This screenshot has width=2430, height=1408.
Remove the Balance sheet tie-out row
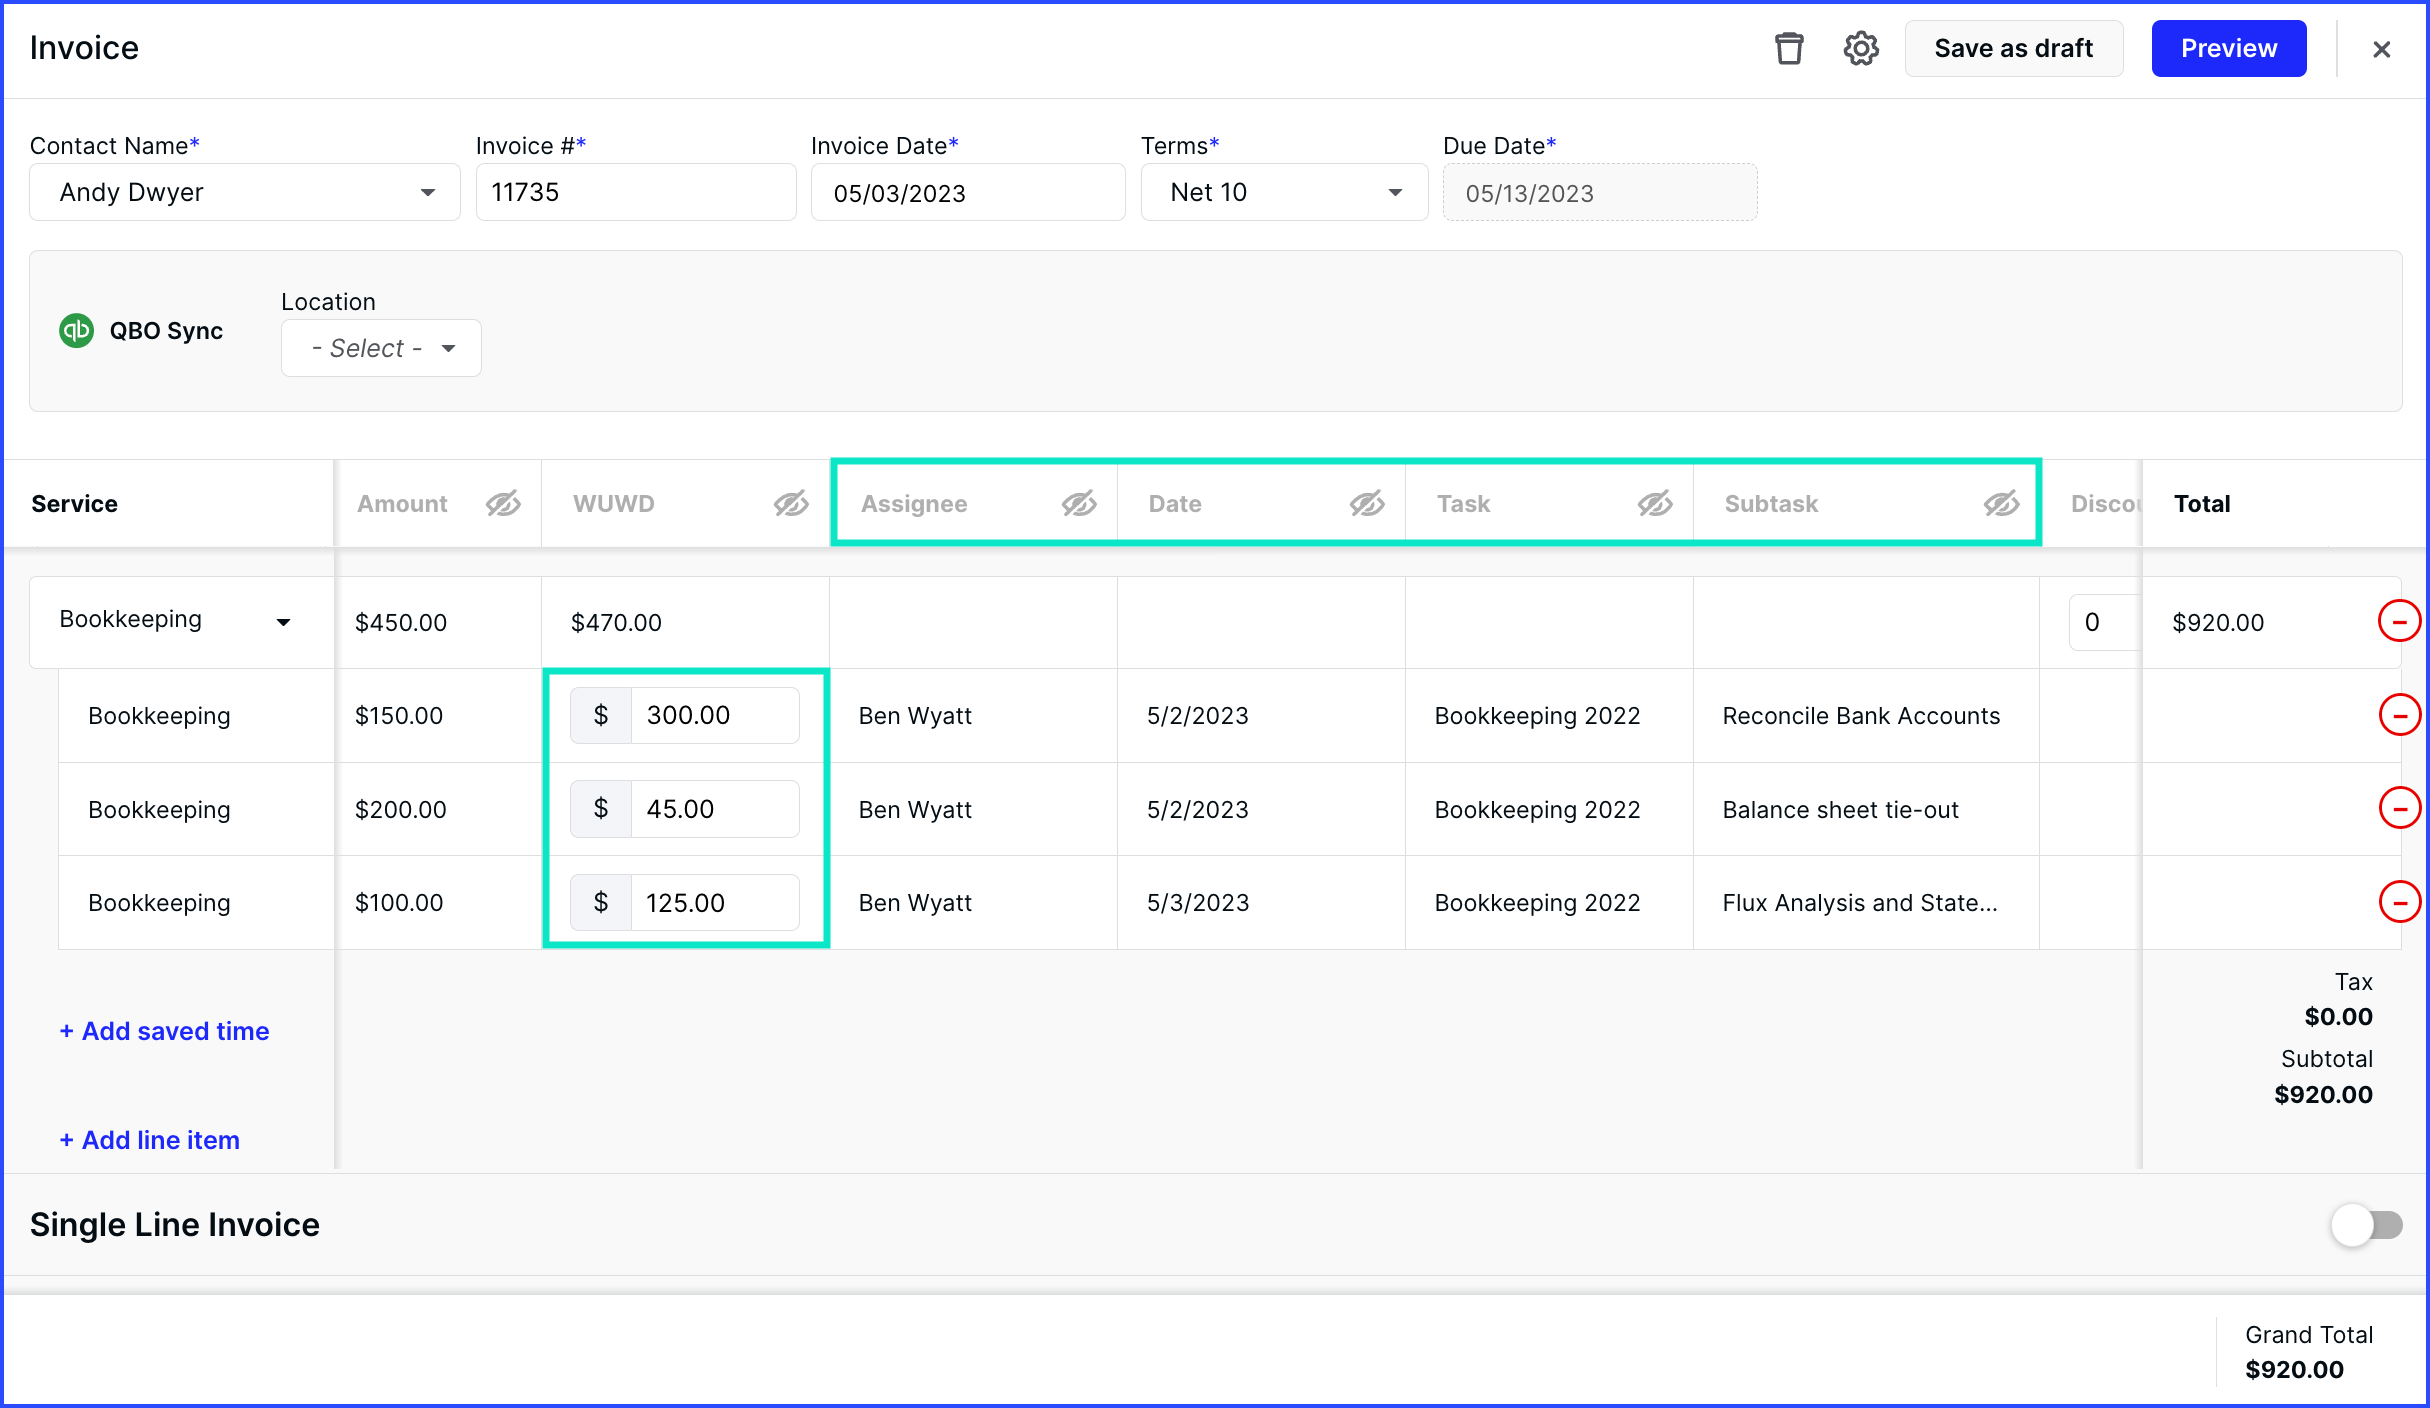(2399, 808)
